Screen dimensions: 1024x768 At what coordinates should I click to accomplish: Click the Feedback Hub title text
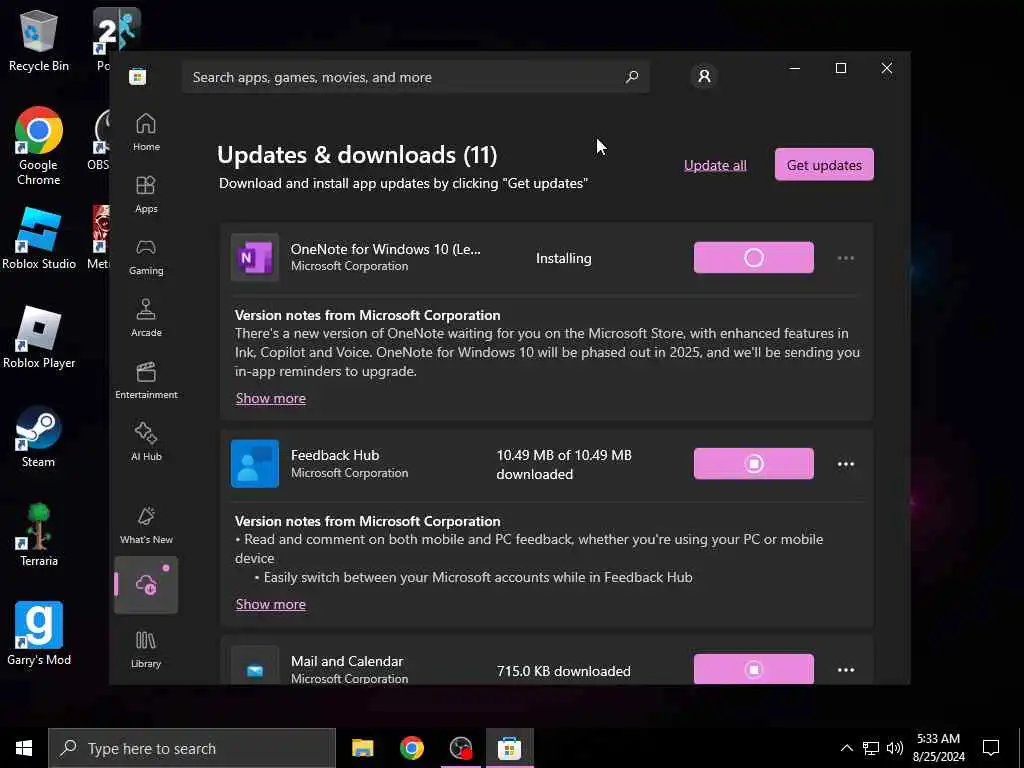tap(335, 455)
